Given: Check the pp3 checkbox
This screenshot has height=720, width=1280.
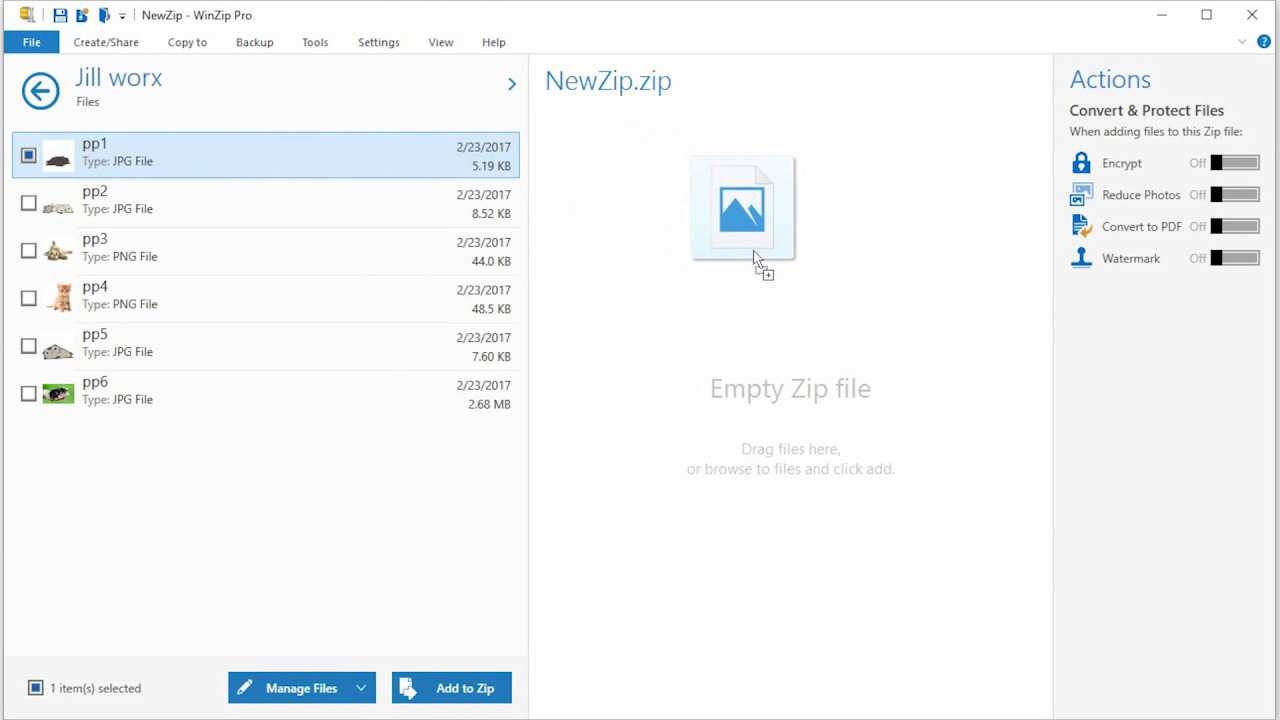Looking at the screenshot, I should pos(29,250).
